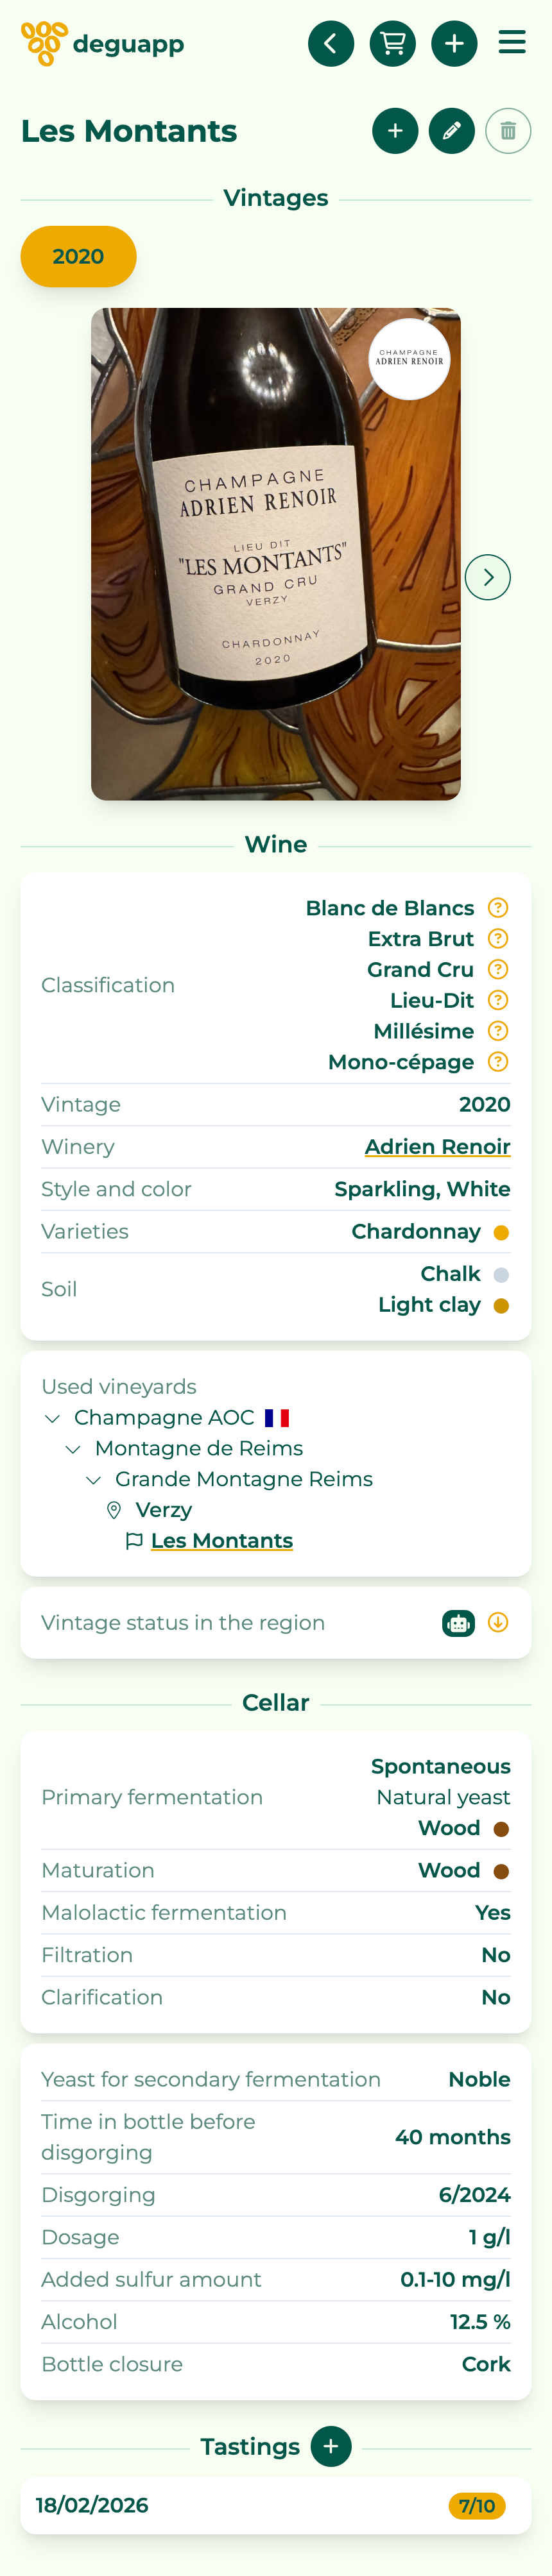The image size is (552, 2576).
Task: Select the 2020 vintage tab
Action: pos(78,256)
